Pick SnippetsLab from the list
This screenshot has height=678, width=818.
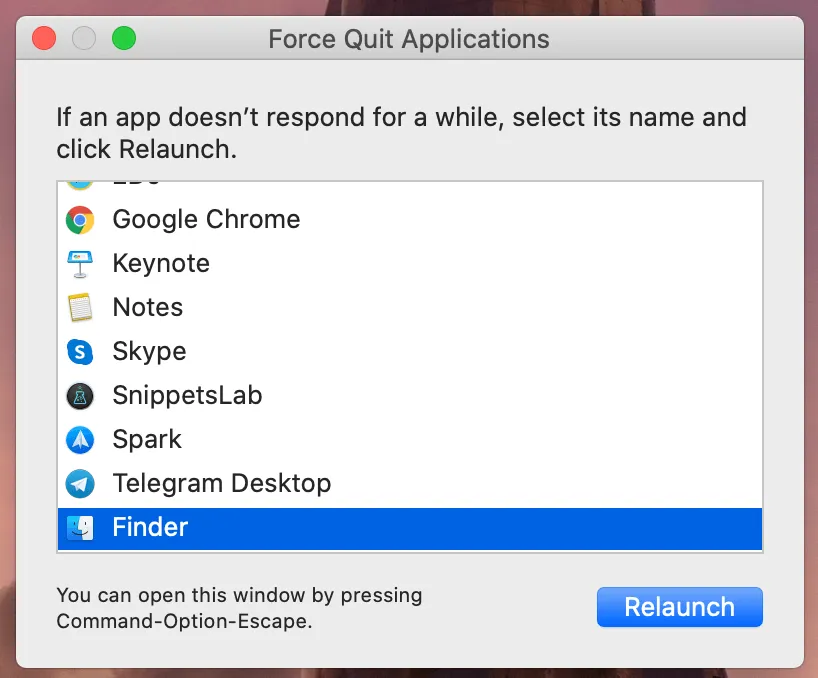pos(410,395)
